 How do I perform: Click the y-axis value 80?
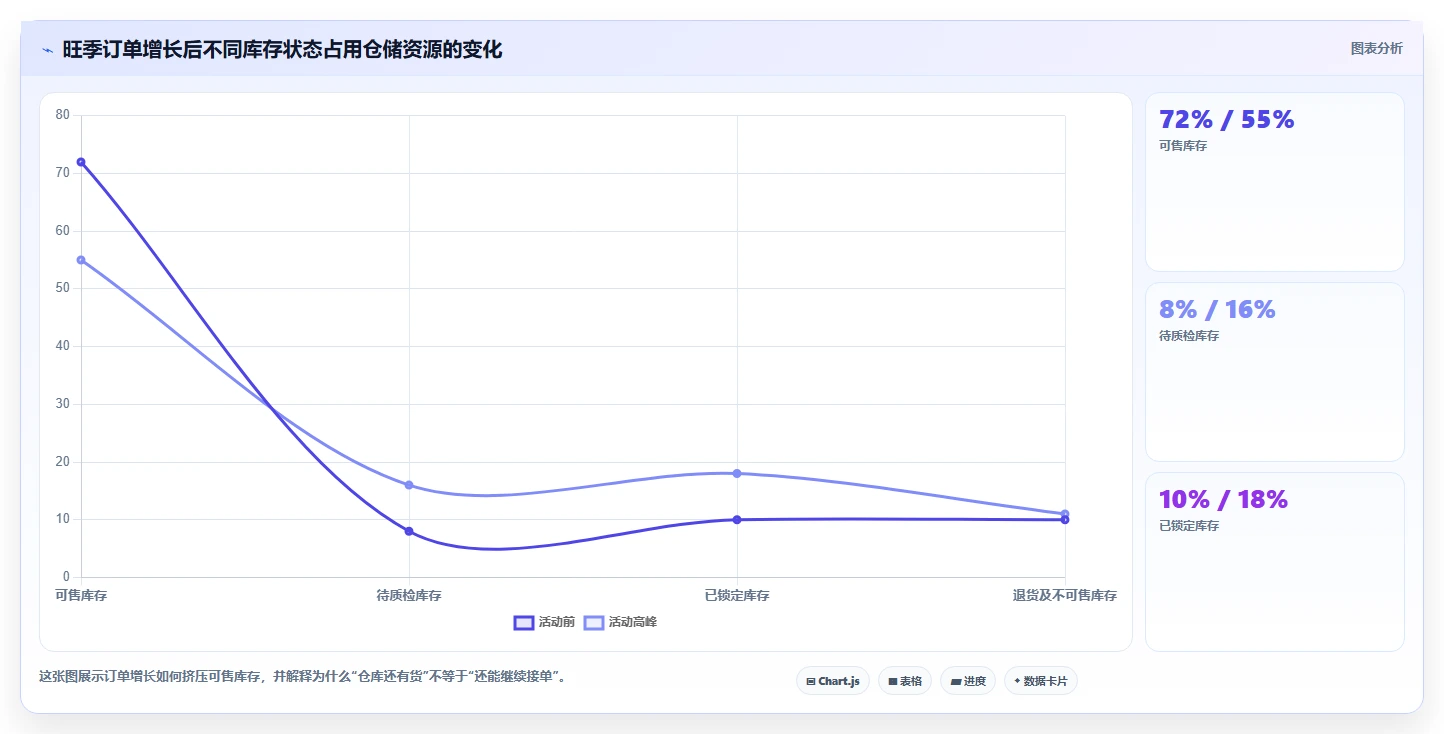[63, 115]
